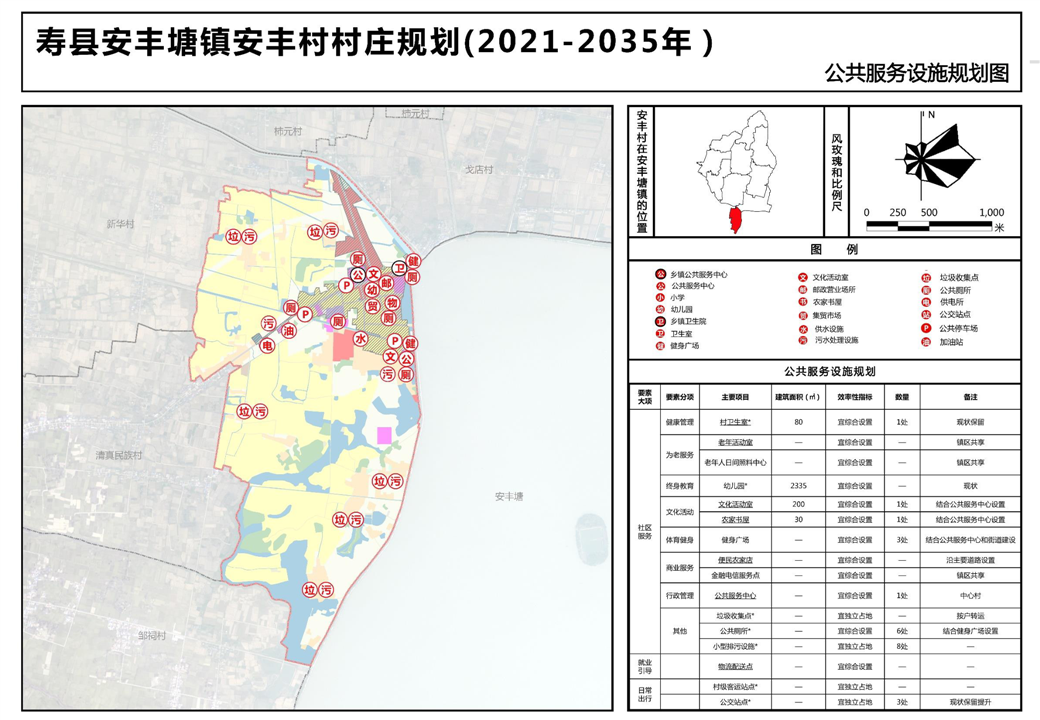Click the 乡镇公共服务中心 icon in the legend
The image size is (1040, 720).
[x=660, y=274]
